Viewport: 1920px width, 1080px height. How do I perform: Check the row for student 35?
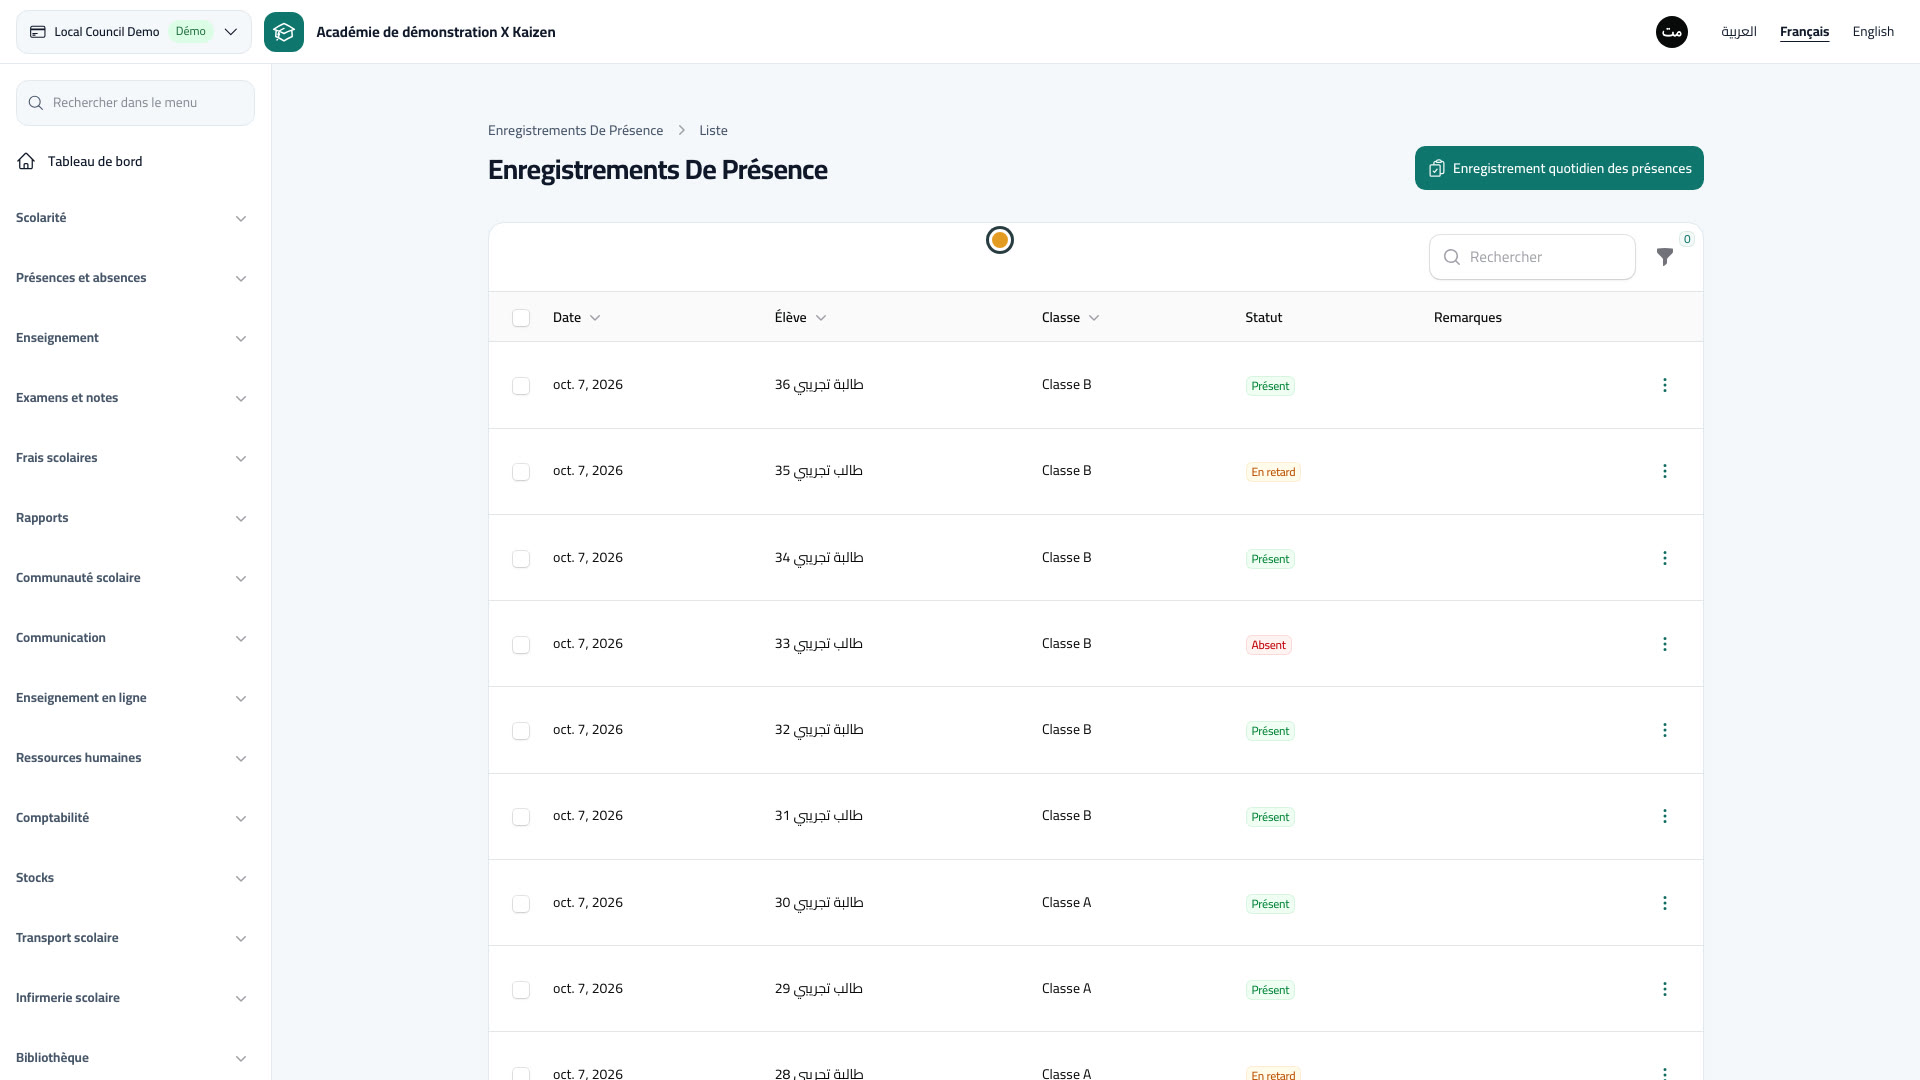coord(521,472)
